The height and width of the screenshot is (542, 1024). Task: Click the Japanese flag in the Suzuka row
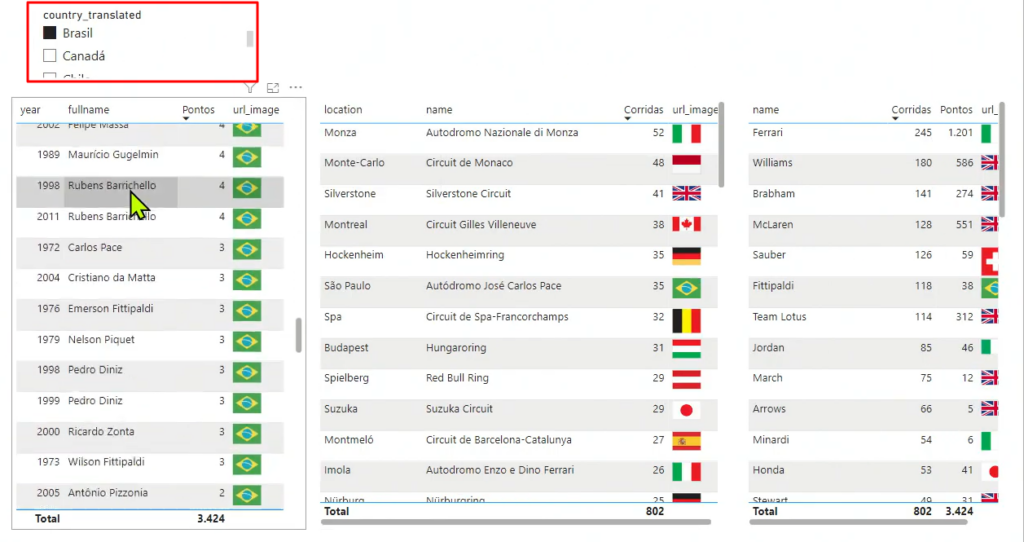(x=686, y=409)
